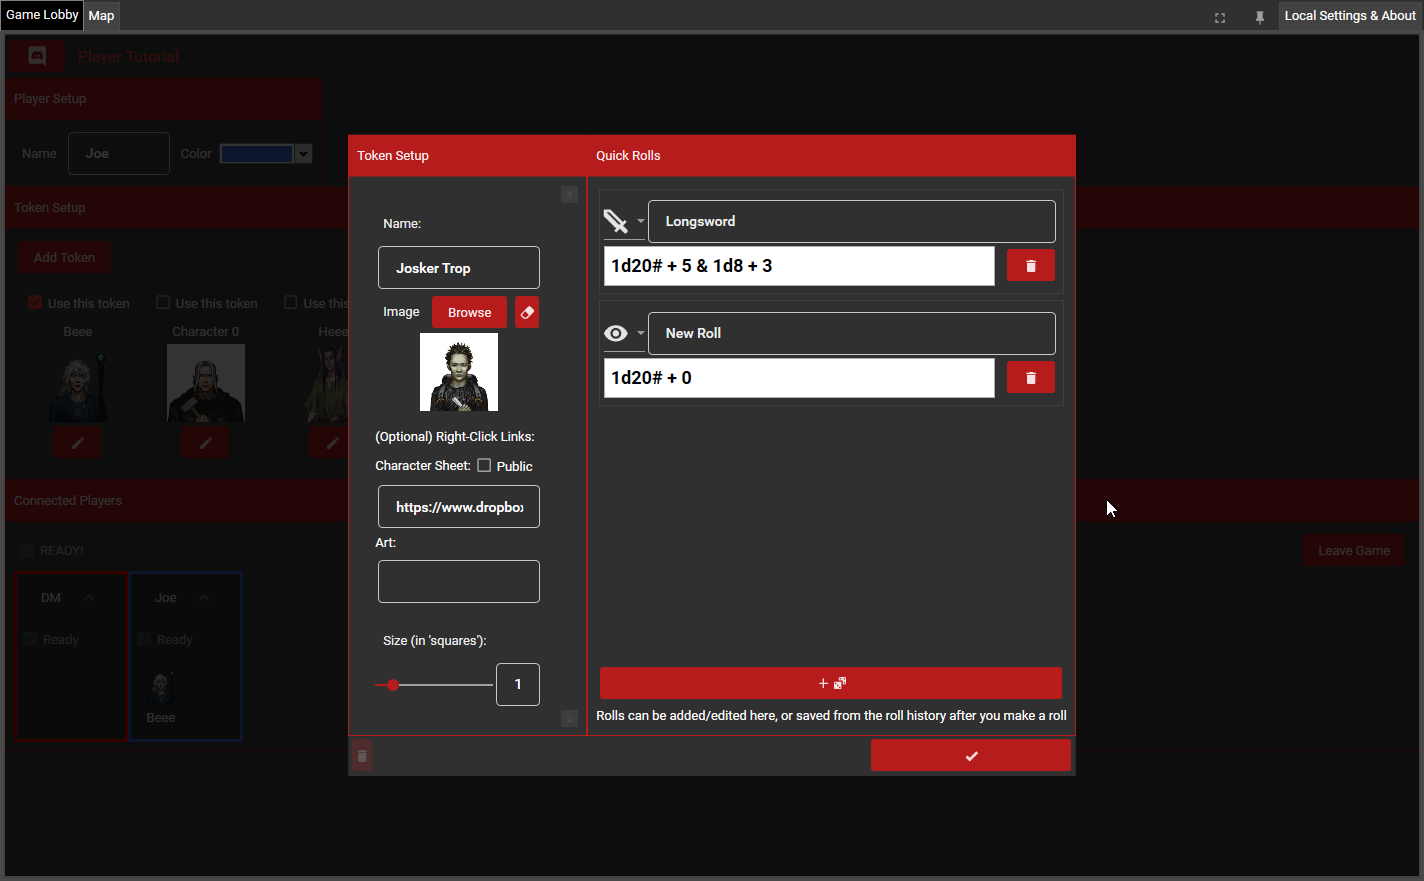Click the scroll down arrow in token panel

(570, 719)
